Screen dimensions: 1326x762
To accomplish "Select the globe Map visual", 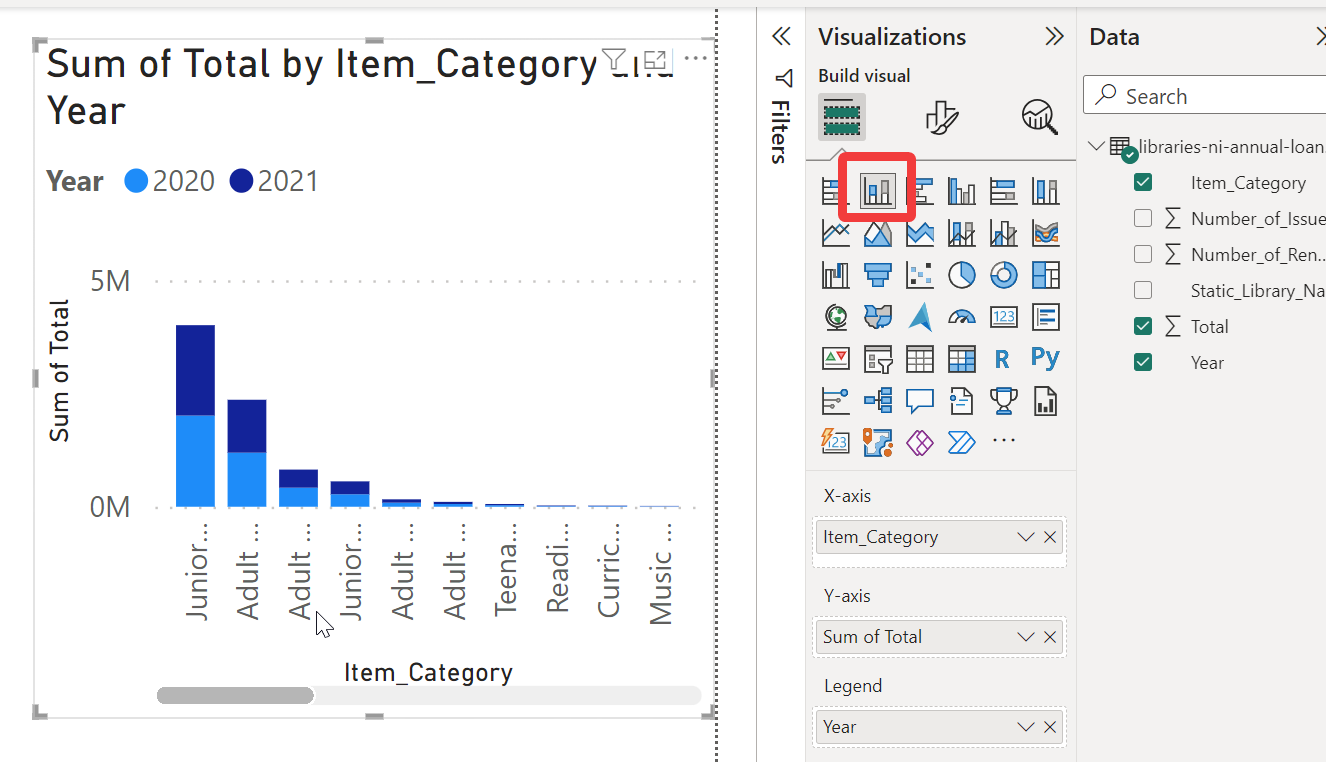I will coord(835,317).
